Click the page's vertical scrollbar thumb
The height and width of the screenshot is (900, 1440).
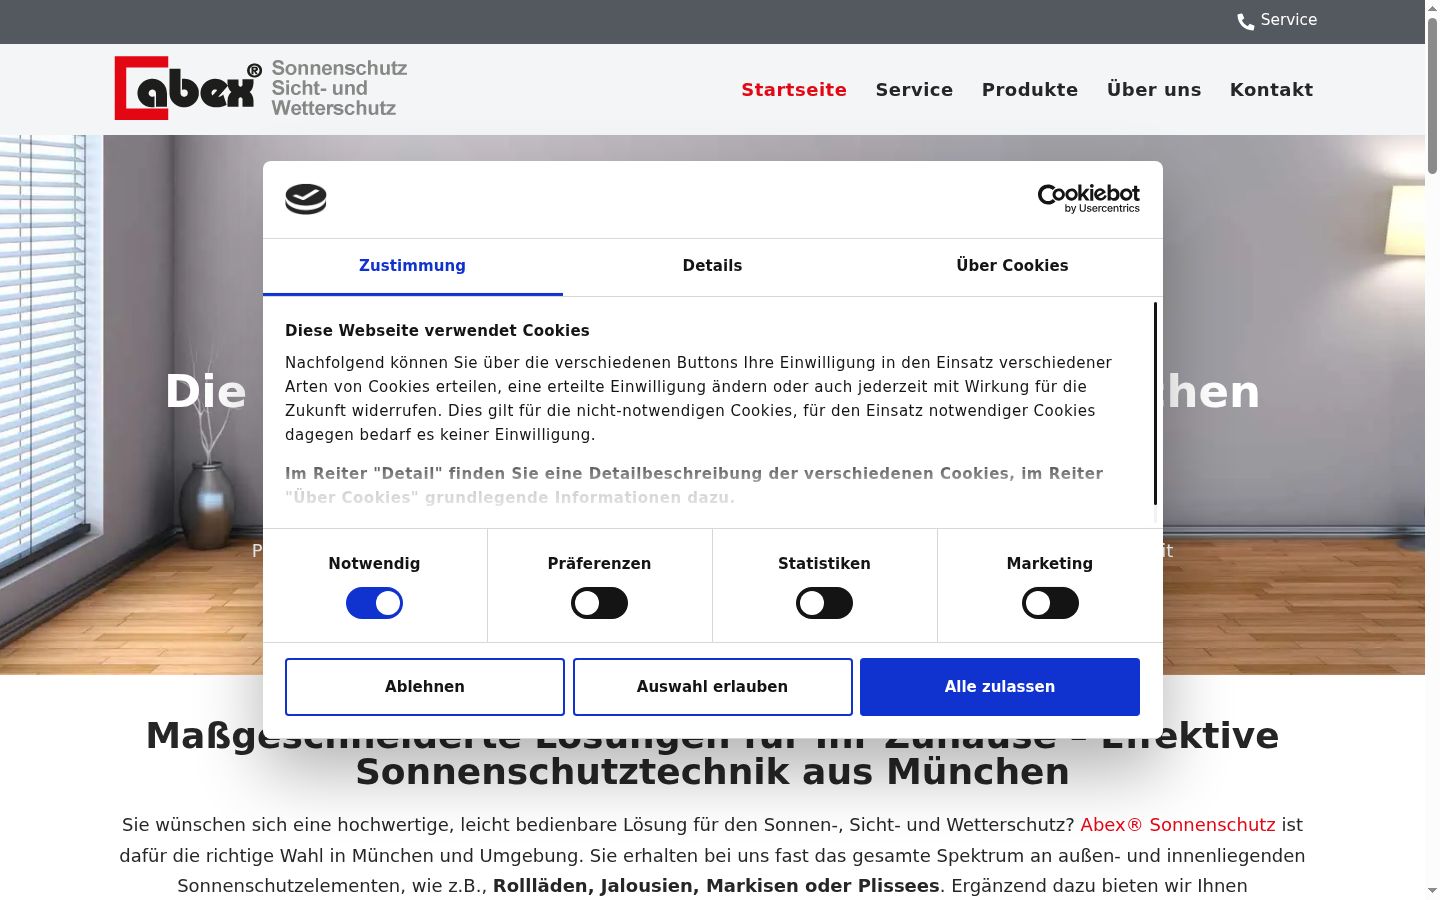(1432, 95)
